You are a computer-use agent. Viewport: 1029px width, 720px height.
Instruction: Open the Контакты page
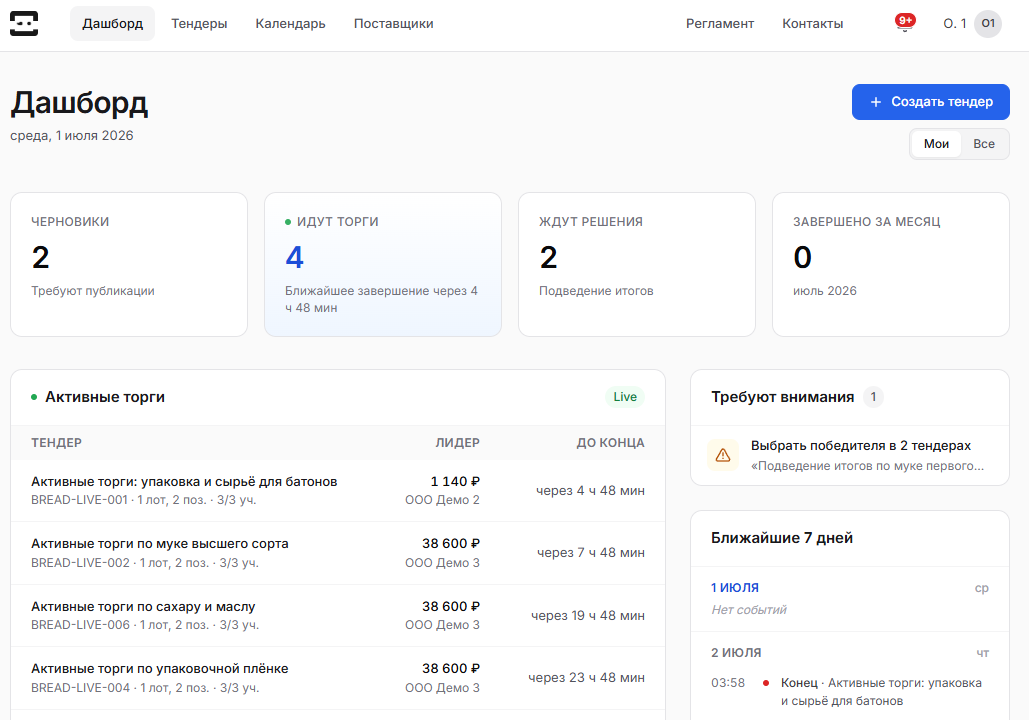coord(812,24)
